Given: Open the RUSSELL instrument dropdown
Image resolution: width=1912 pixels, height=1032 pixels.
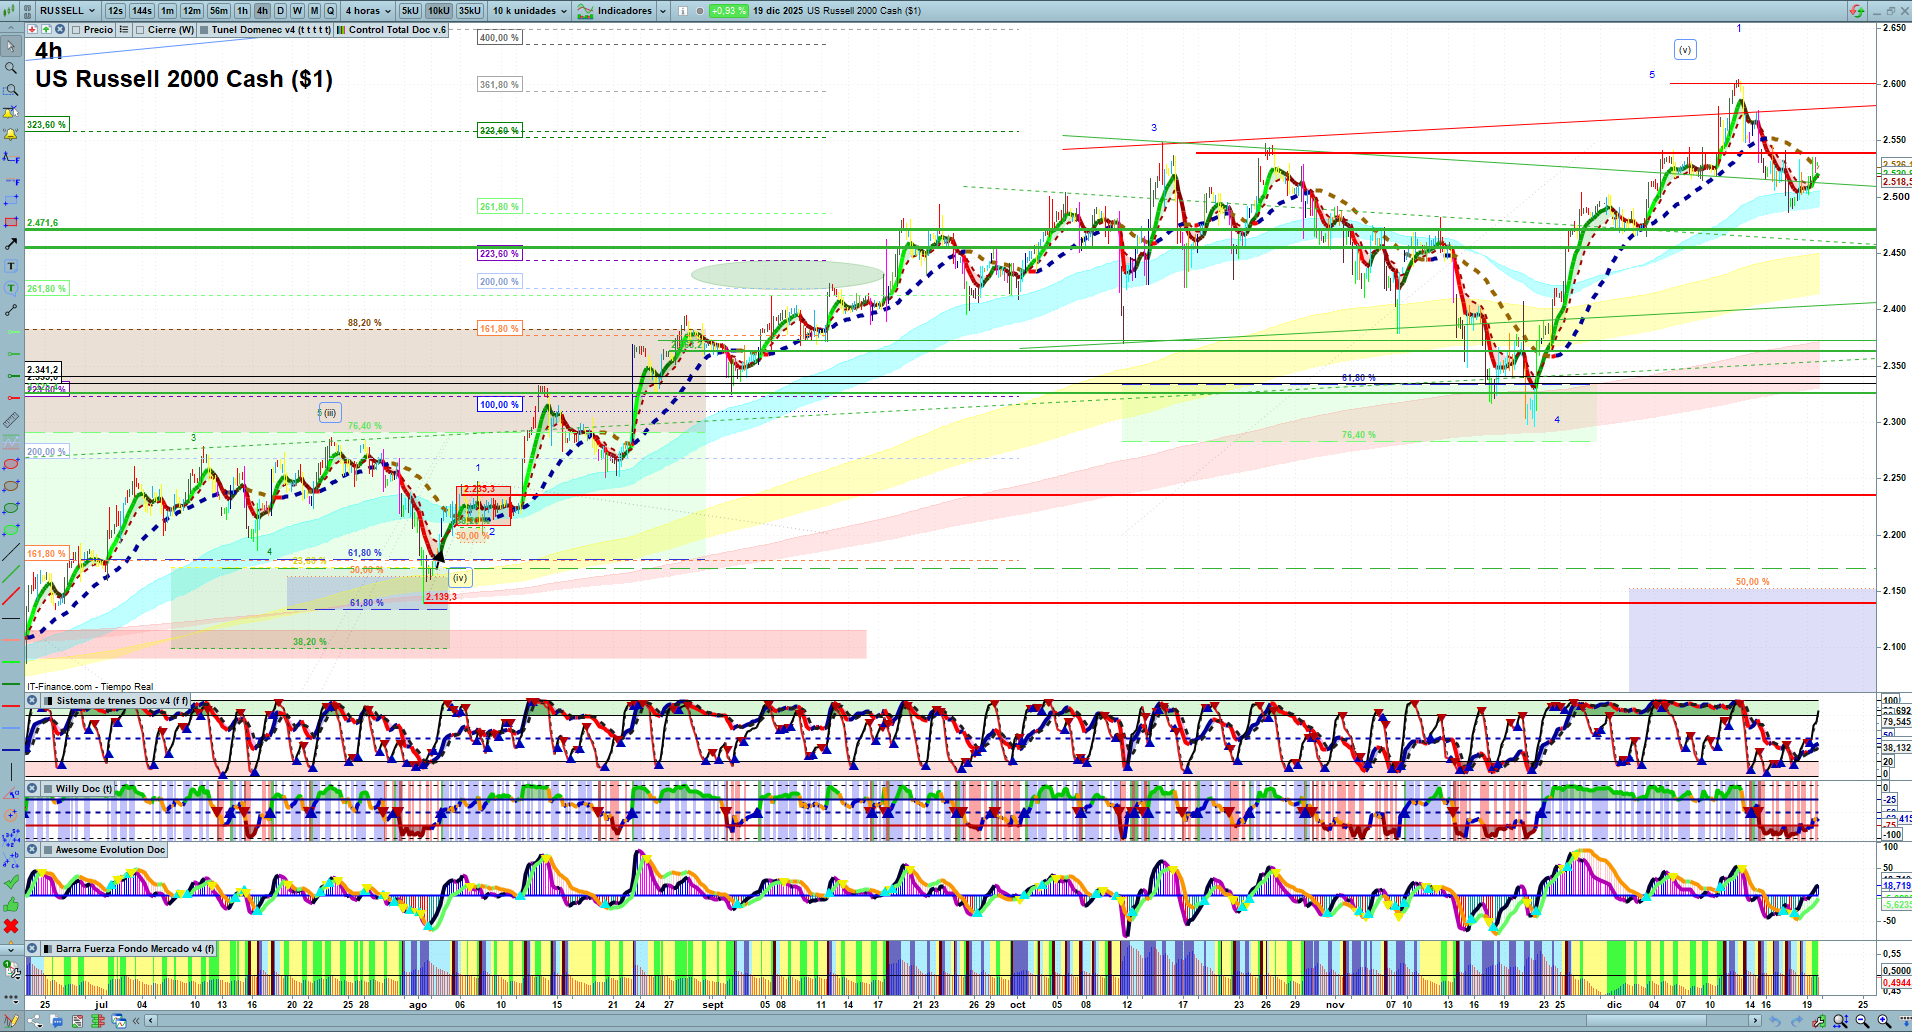Looking at the screenshot, I should pos(67,11).
